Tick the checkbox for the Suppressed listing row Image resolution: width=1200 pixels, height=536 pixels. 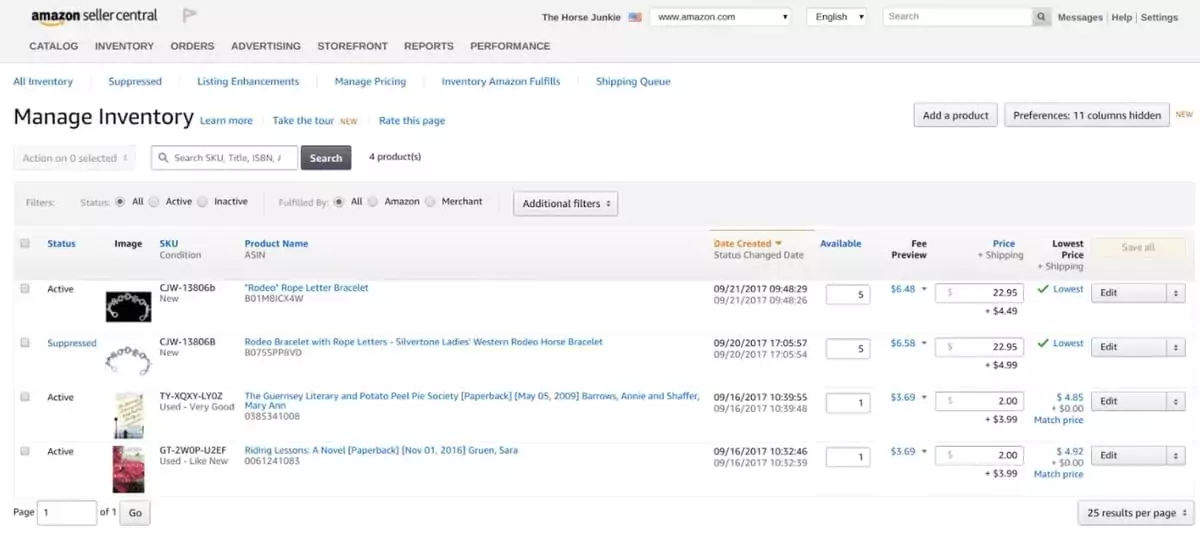pyautogui.click(x=25, y=343)
